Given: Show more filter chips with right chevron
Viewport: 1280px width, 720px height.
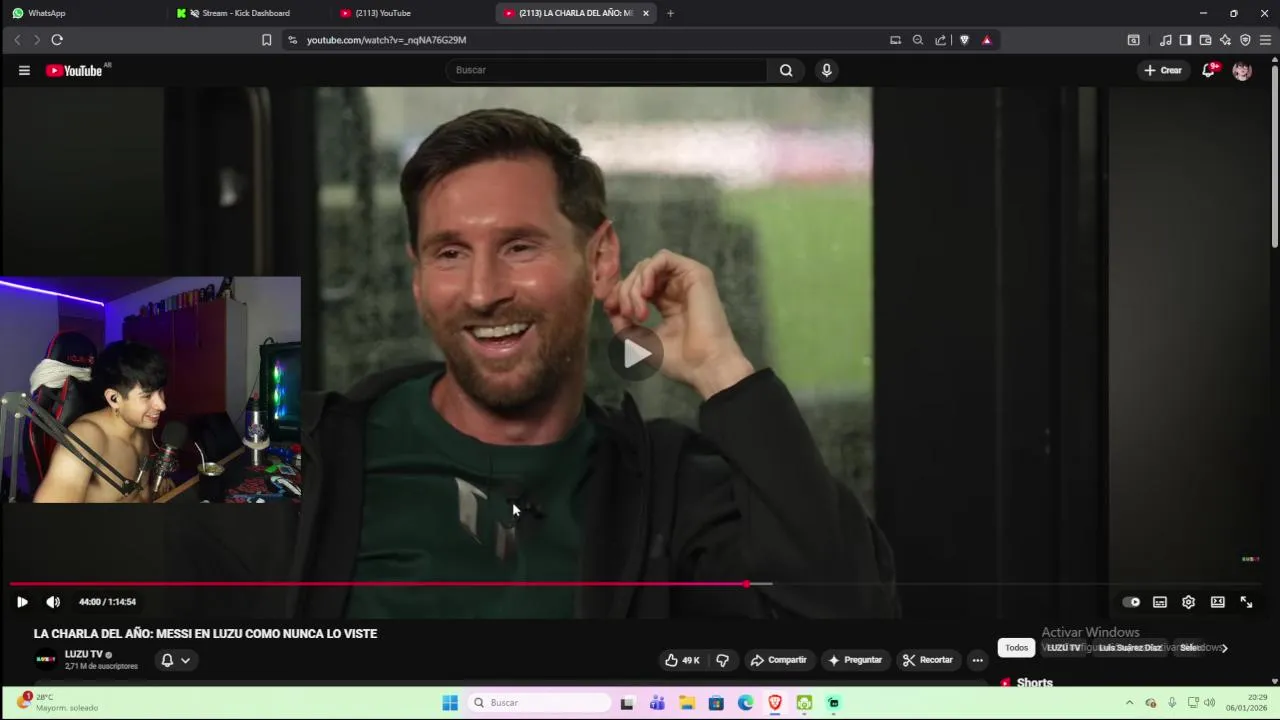Looking at the screenshot, I should click(x=1224, y=648).
